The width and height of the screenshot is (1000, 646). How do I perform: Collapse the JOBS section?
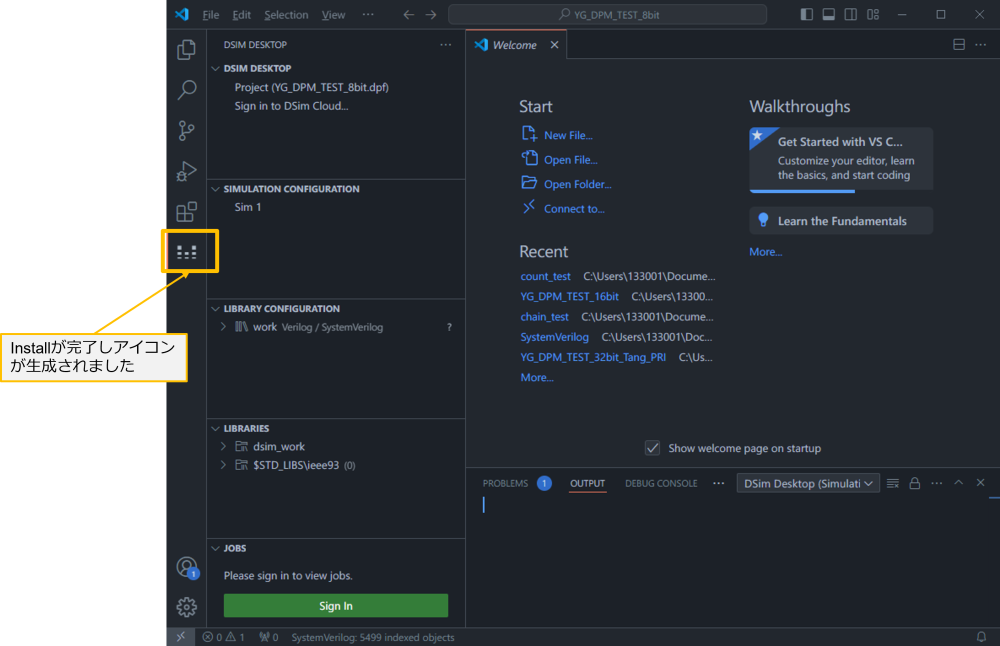[216, 548]
